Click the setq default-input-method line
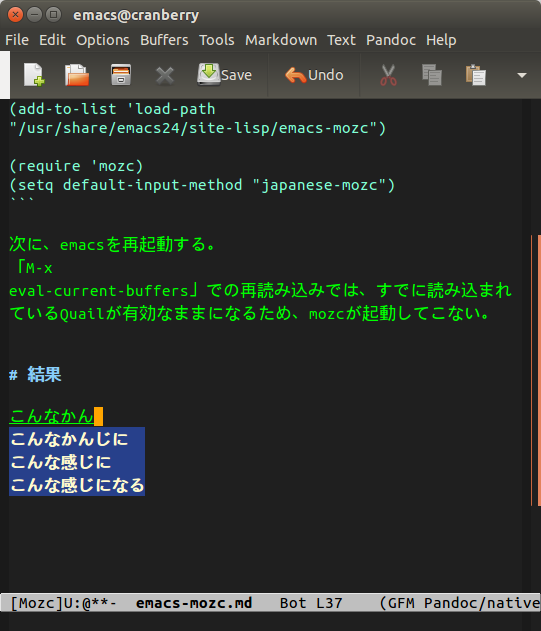 coord(202,185)
